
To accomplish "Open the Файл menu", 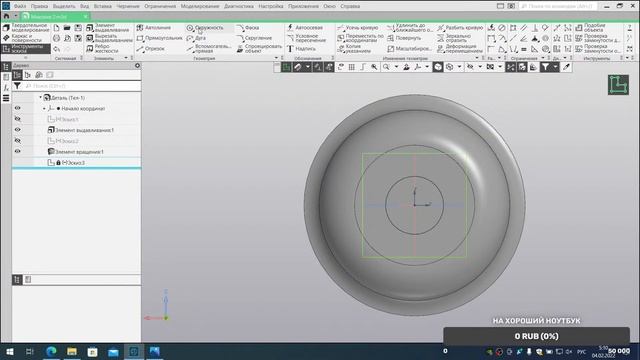I will [x=20, y=6].
